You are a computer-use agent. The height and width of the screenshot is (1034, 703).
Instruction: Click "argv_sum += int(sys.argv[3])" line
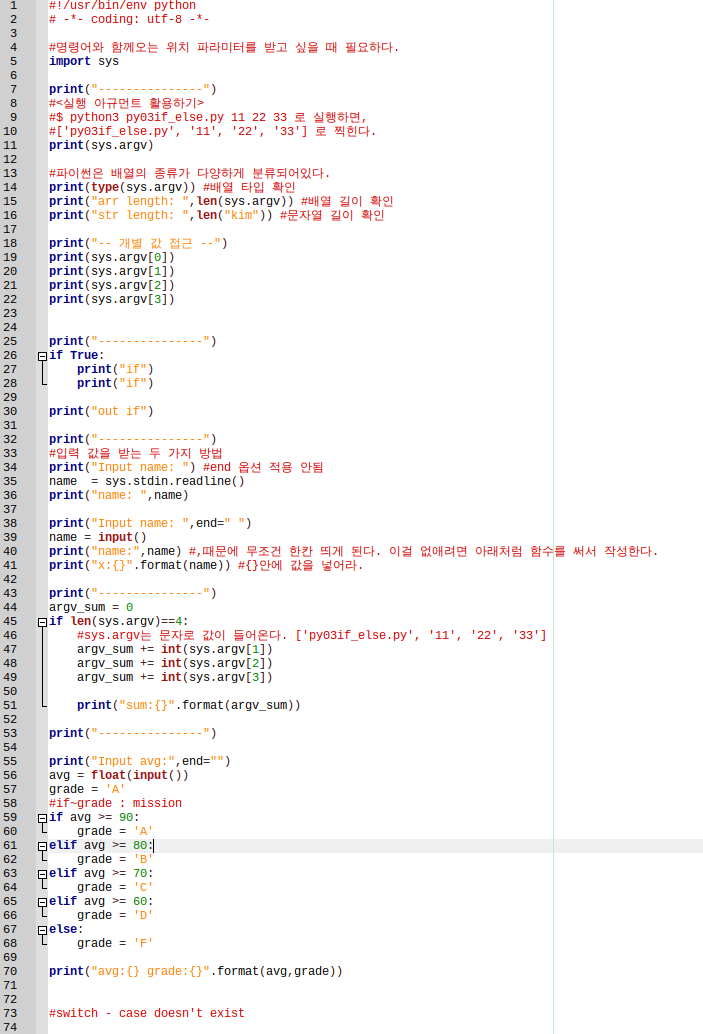(x=175, y=677)
